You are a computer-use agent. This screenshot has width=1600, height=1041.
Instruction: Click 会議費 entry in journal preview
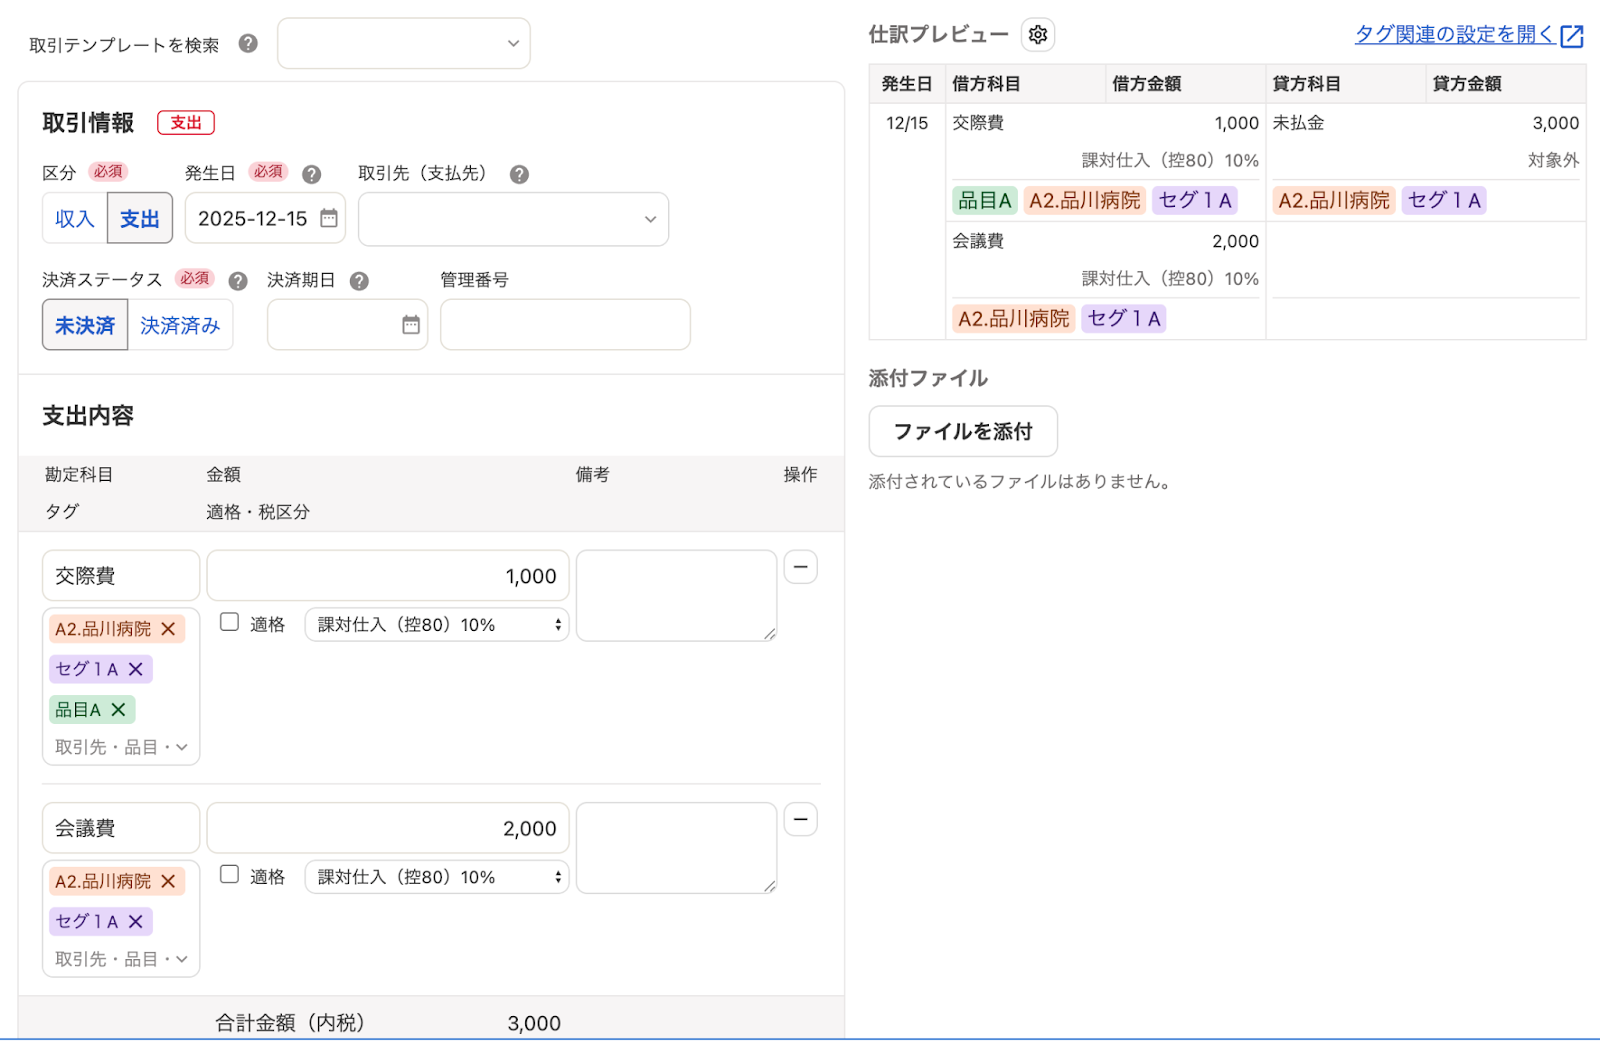[978, 241]
